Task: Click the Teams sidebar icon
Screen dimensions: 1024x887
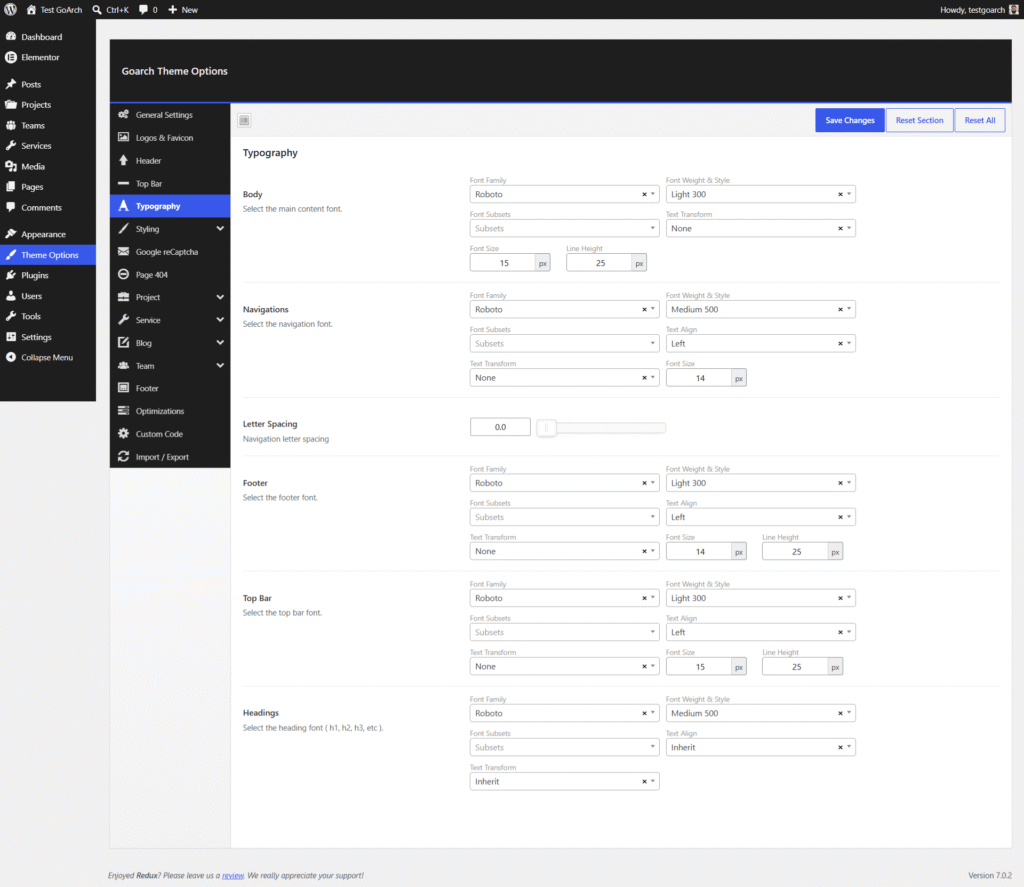Action: (x=11, y=125)
